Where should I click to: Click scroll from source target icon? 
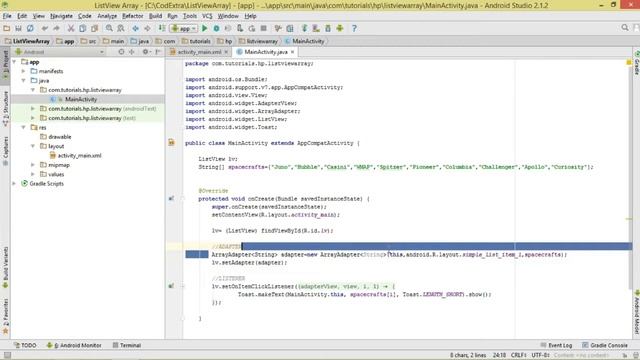(121, 52)
